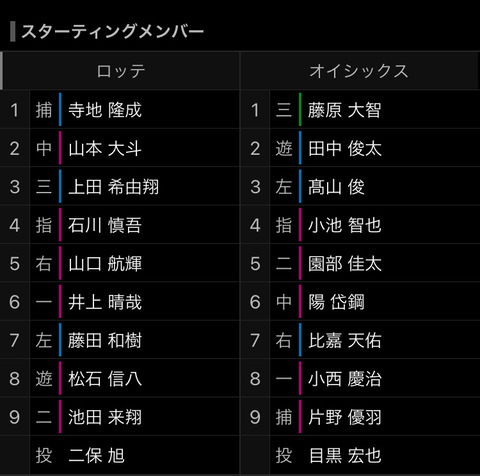Click the スターティングメンバー section heading
The image size is (480, 476).
pyautogui.click(x=112, y=32)
